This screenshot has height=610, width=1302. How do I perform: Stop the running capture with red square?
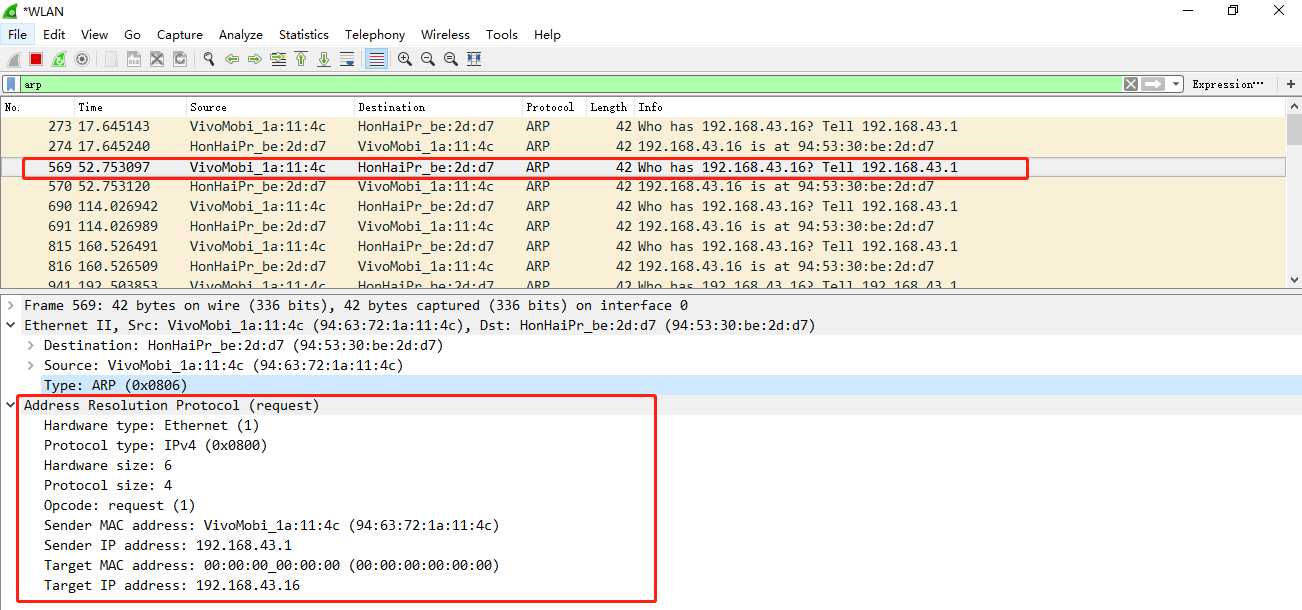[x=36, y=59]
